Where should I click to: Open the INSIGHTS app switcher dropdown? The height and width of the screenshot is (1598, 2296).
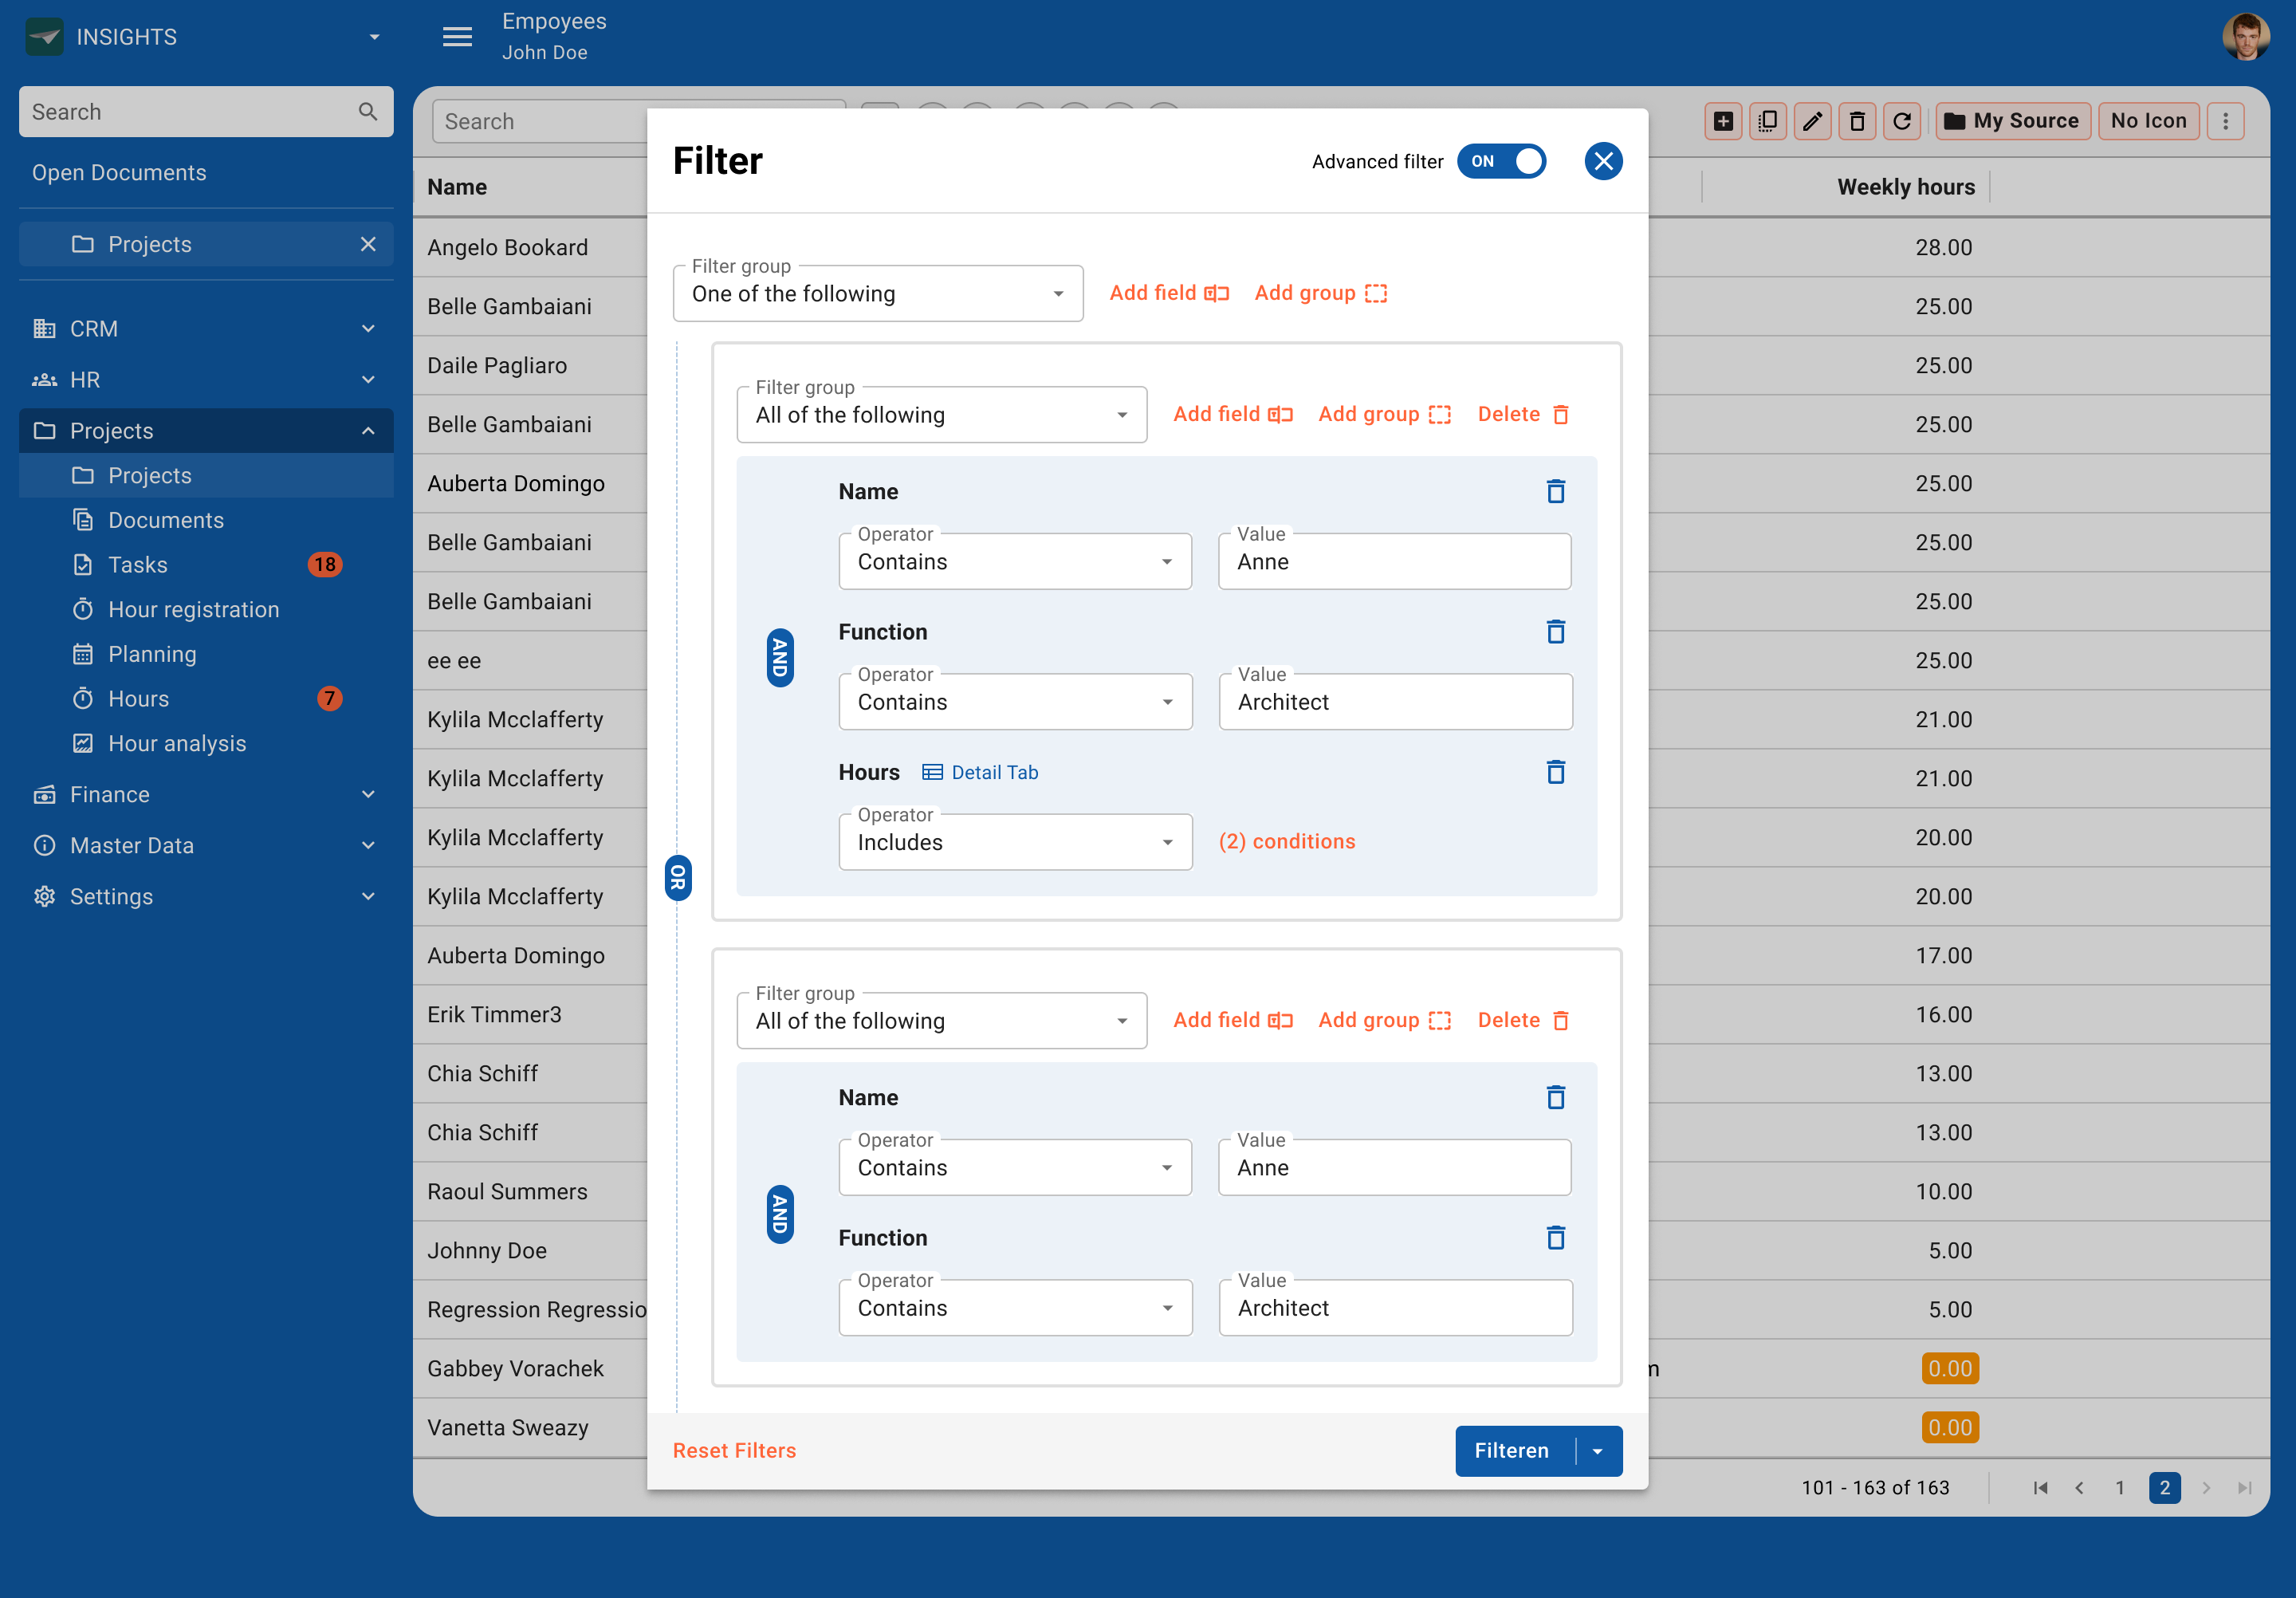374,37
